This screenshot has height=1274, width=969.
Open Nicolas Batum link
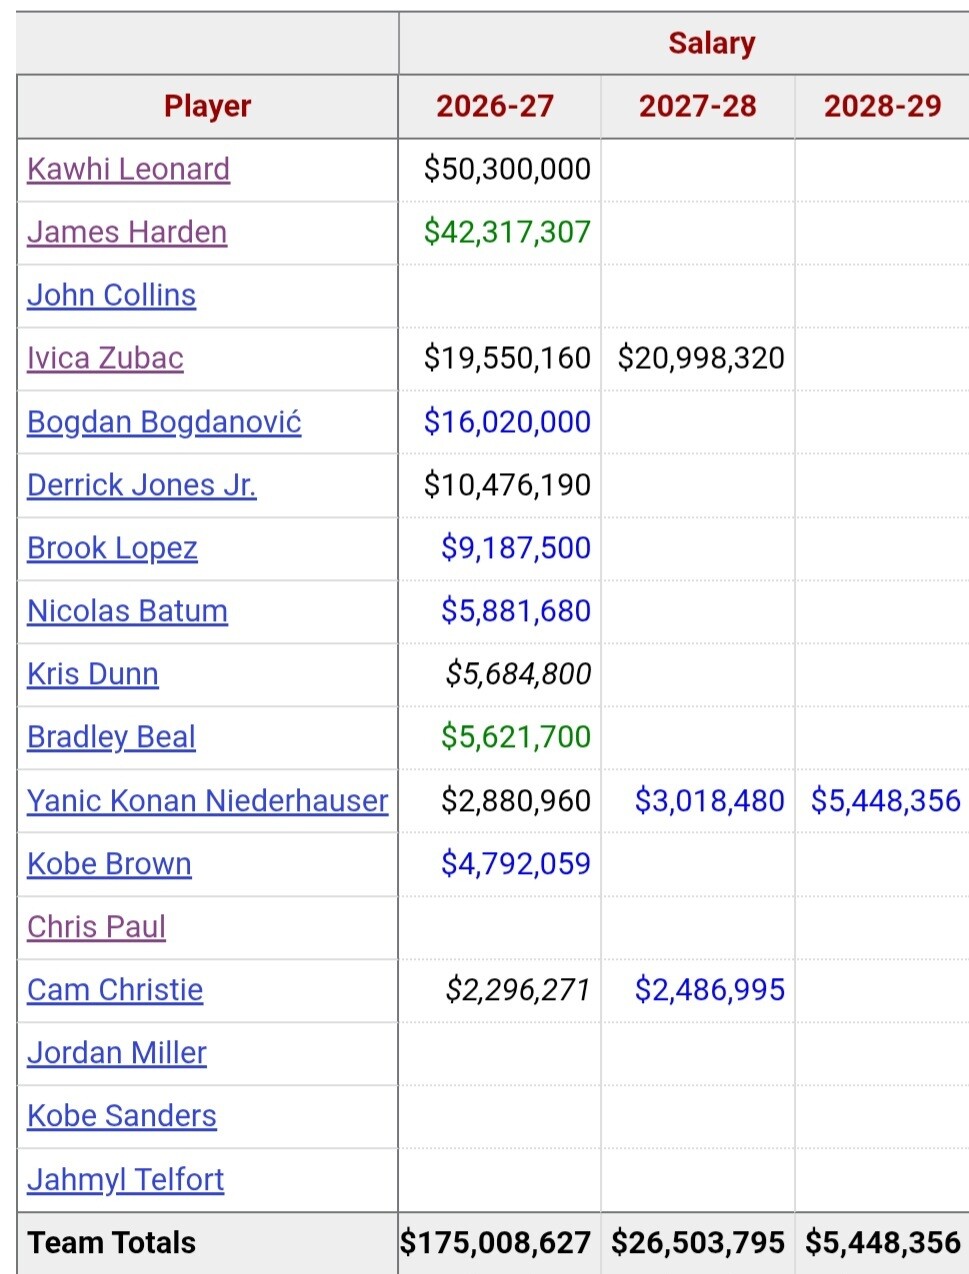pos(127,611)
